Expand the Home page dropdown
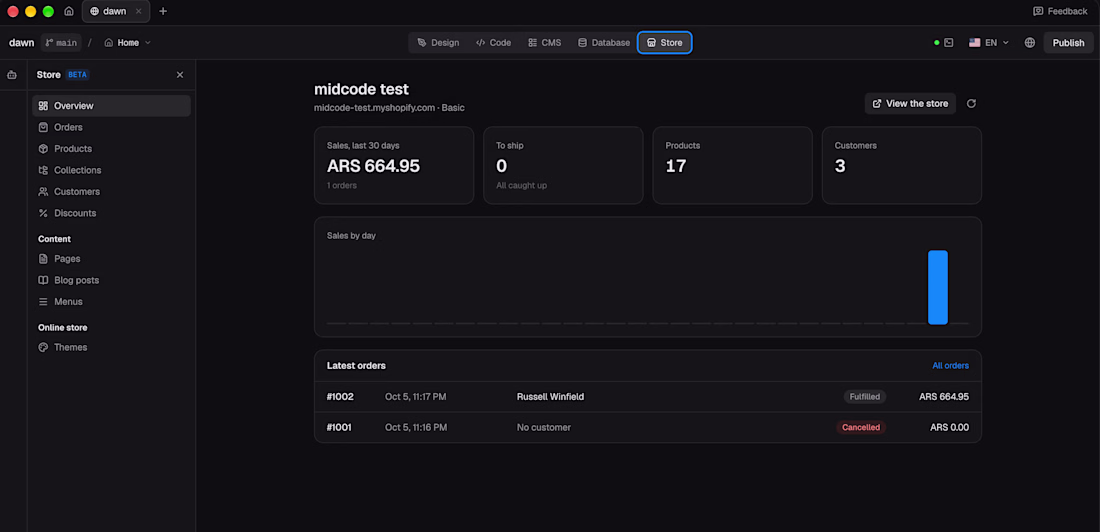Image resolution: width=1100 pixels, height=532 pixels. tap(127, 43)
